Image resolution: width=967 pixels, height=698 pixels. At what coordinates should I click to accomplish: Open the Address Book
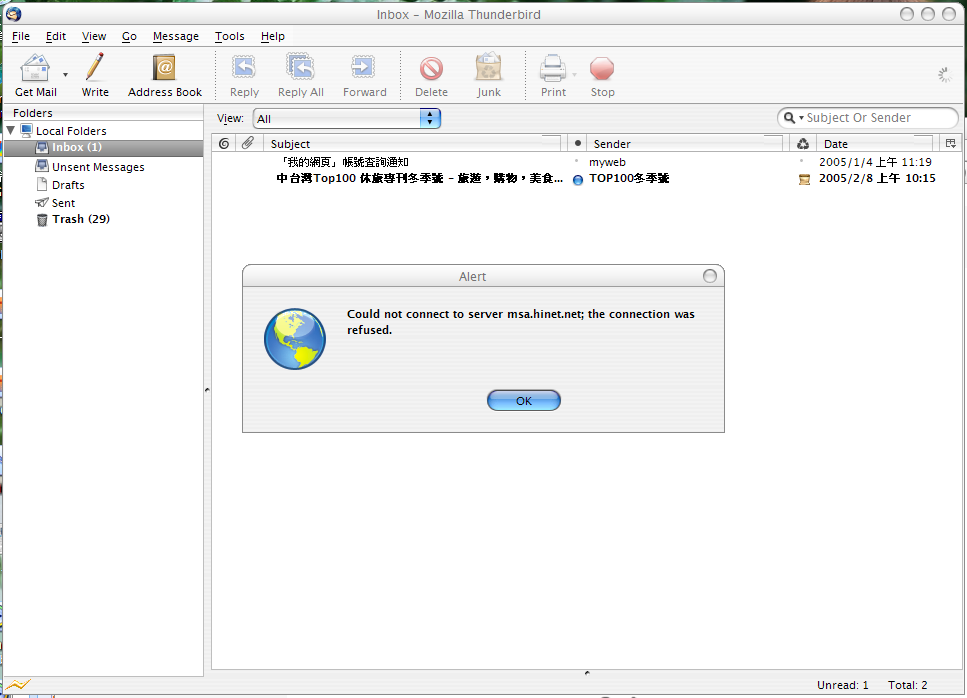[165, 69]
